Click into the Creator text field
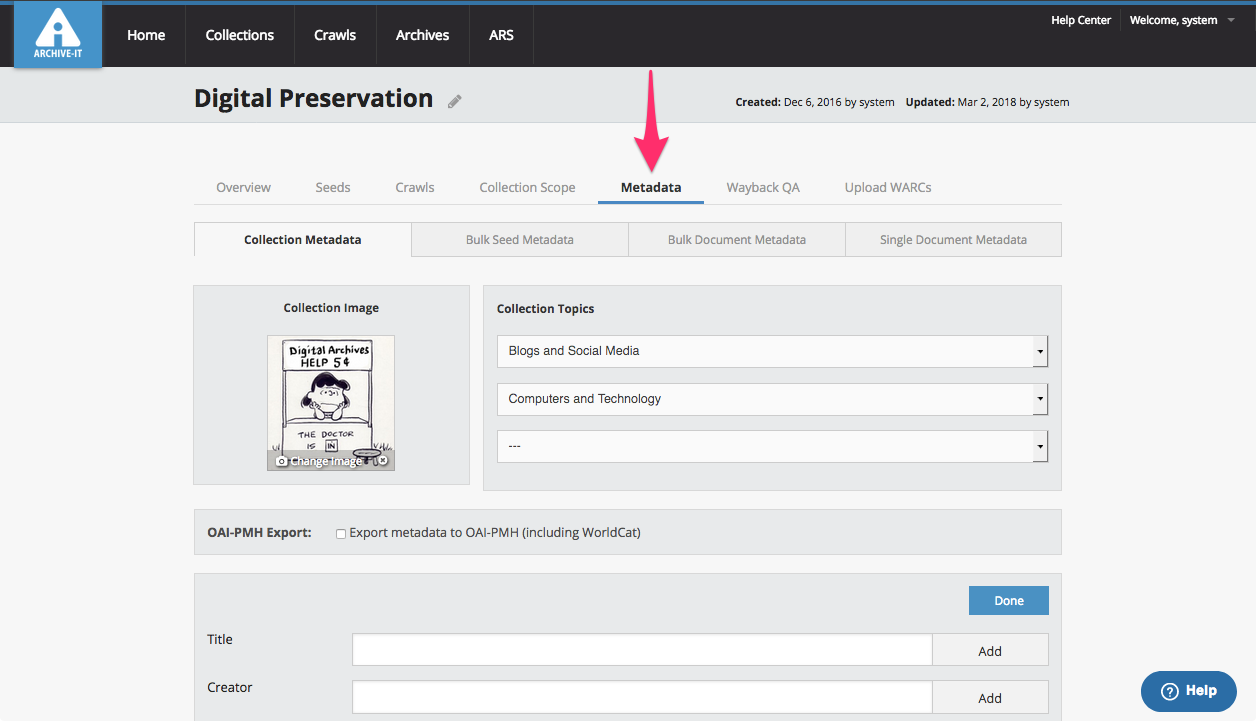Image resolution: width=1256 pixels, height=721 pixels. 641,697
